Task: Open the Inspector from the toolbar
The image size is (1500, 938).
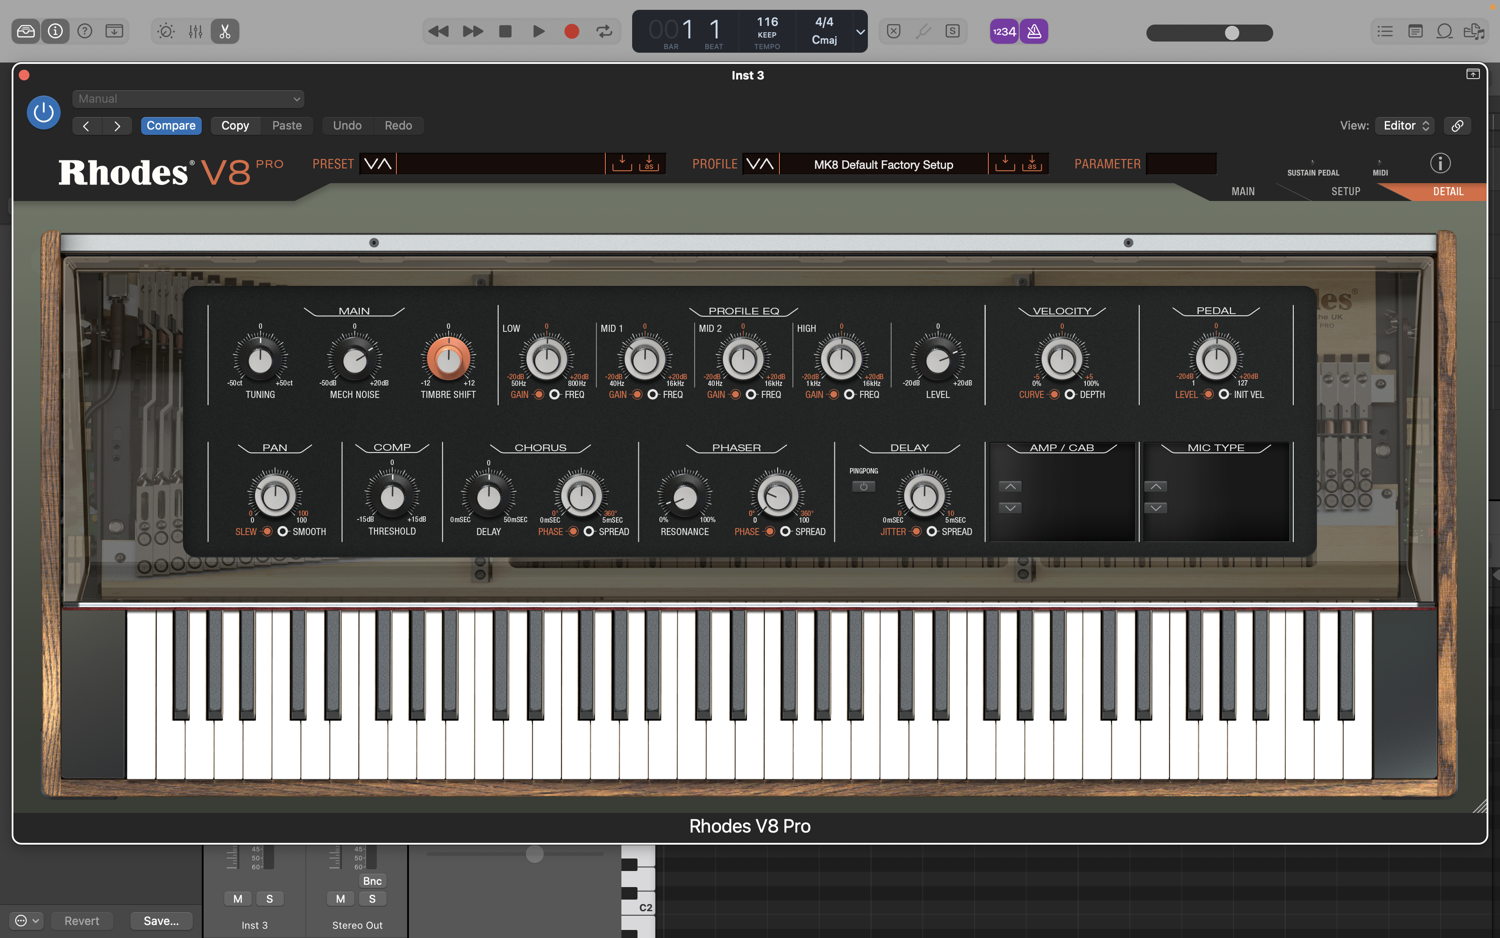Action: (x=56, y=31)
